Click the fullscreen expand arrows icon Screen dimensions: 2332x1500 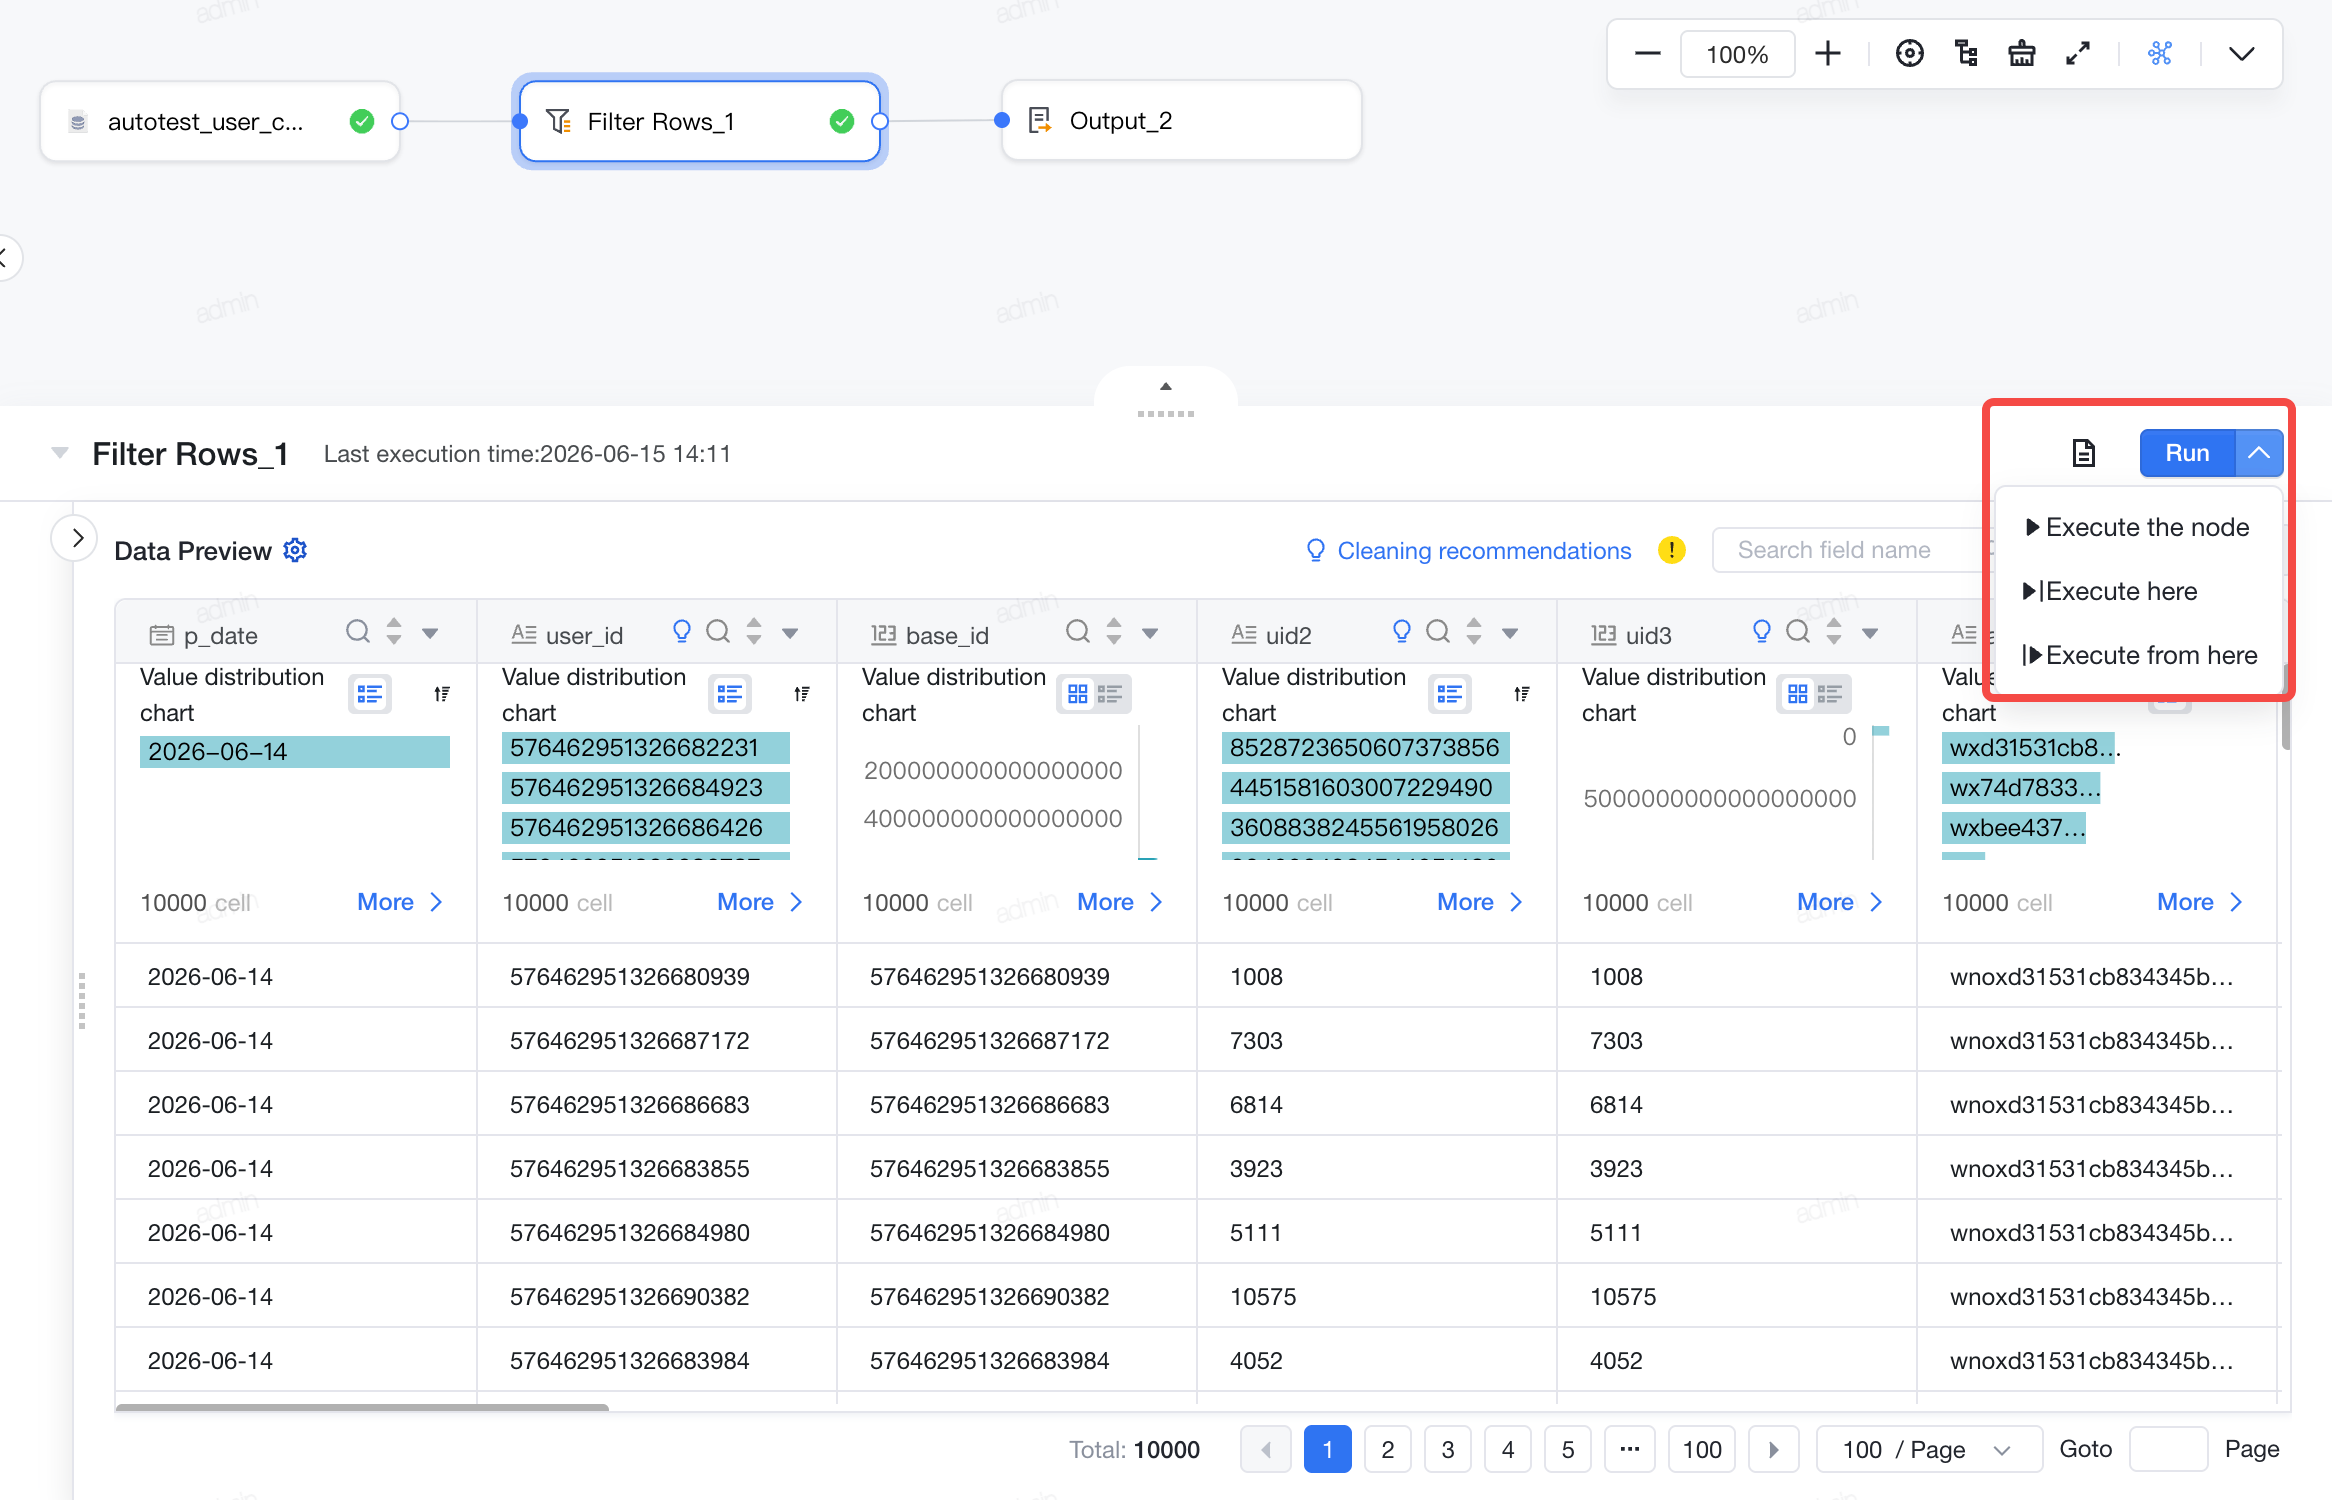2077,54
